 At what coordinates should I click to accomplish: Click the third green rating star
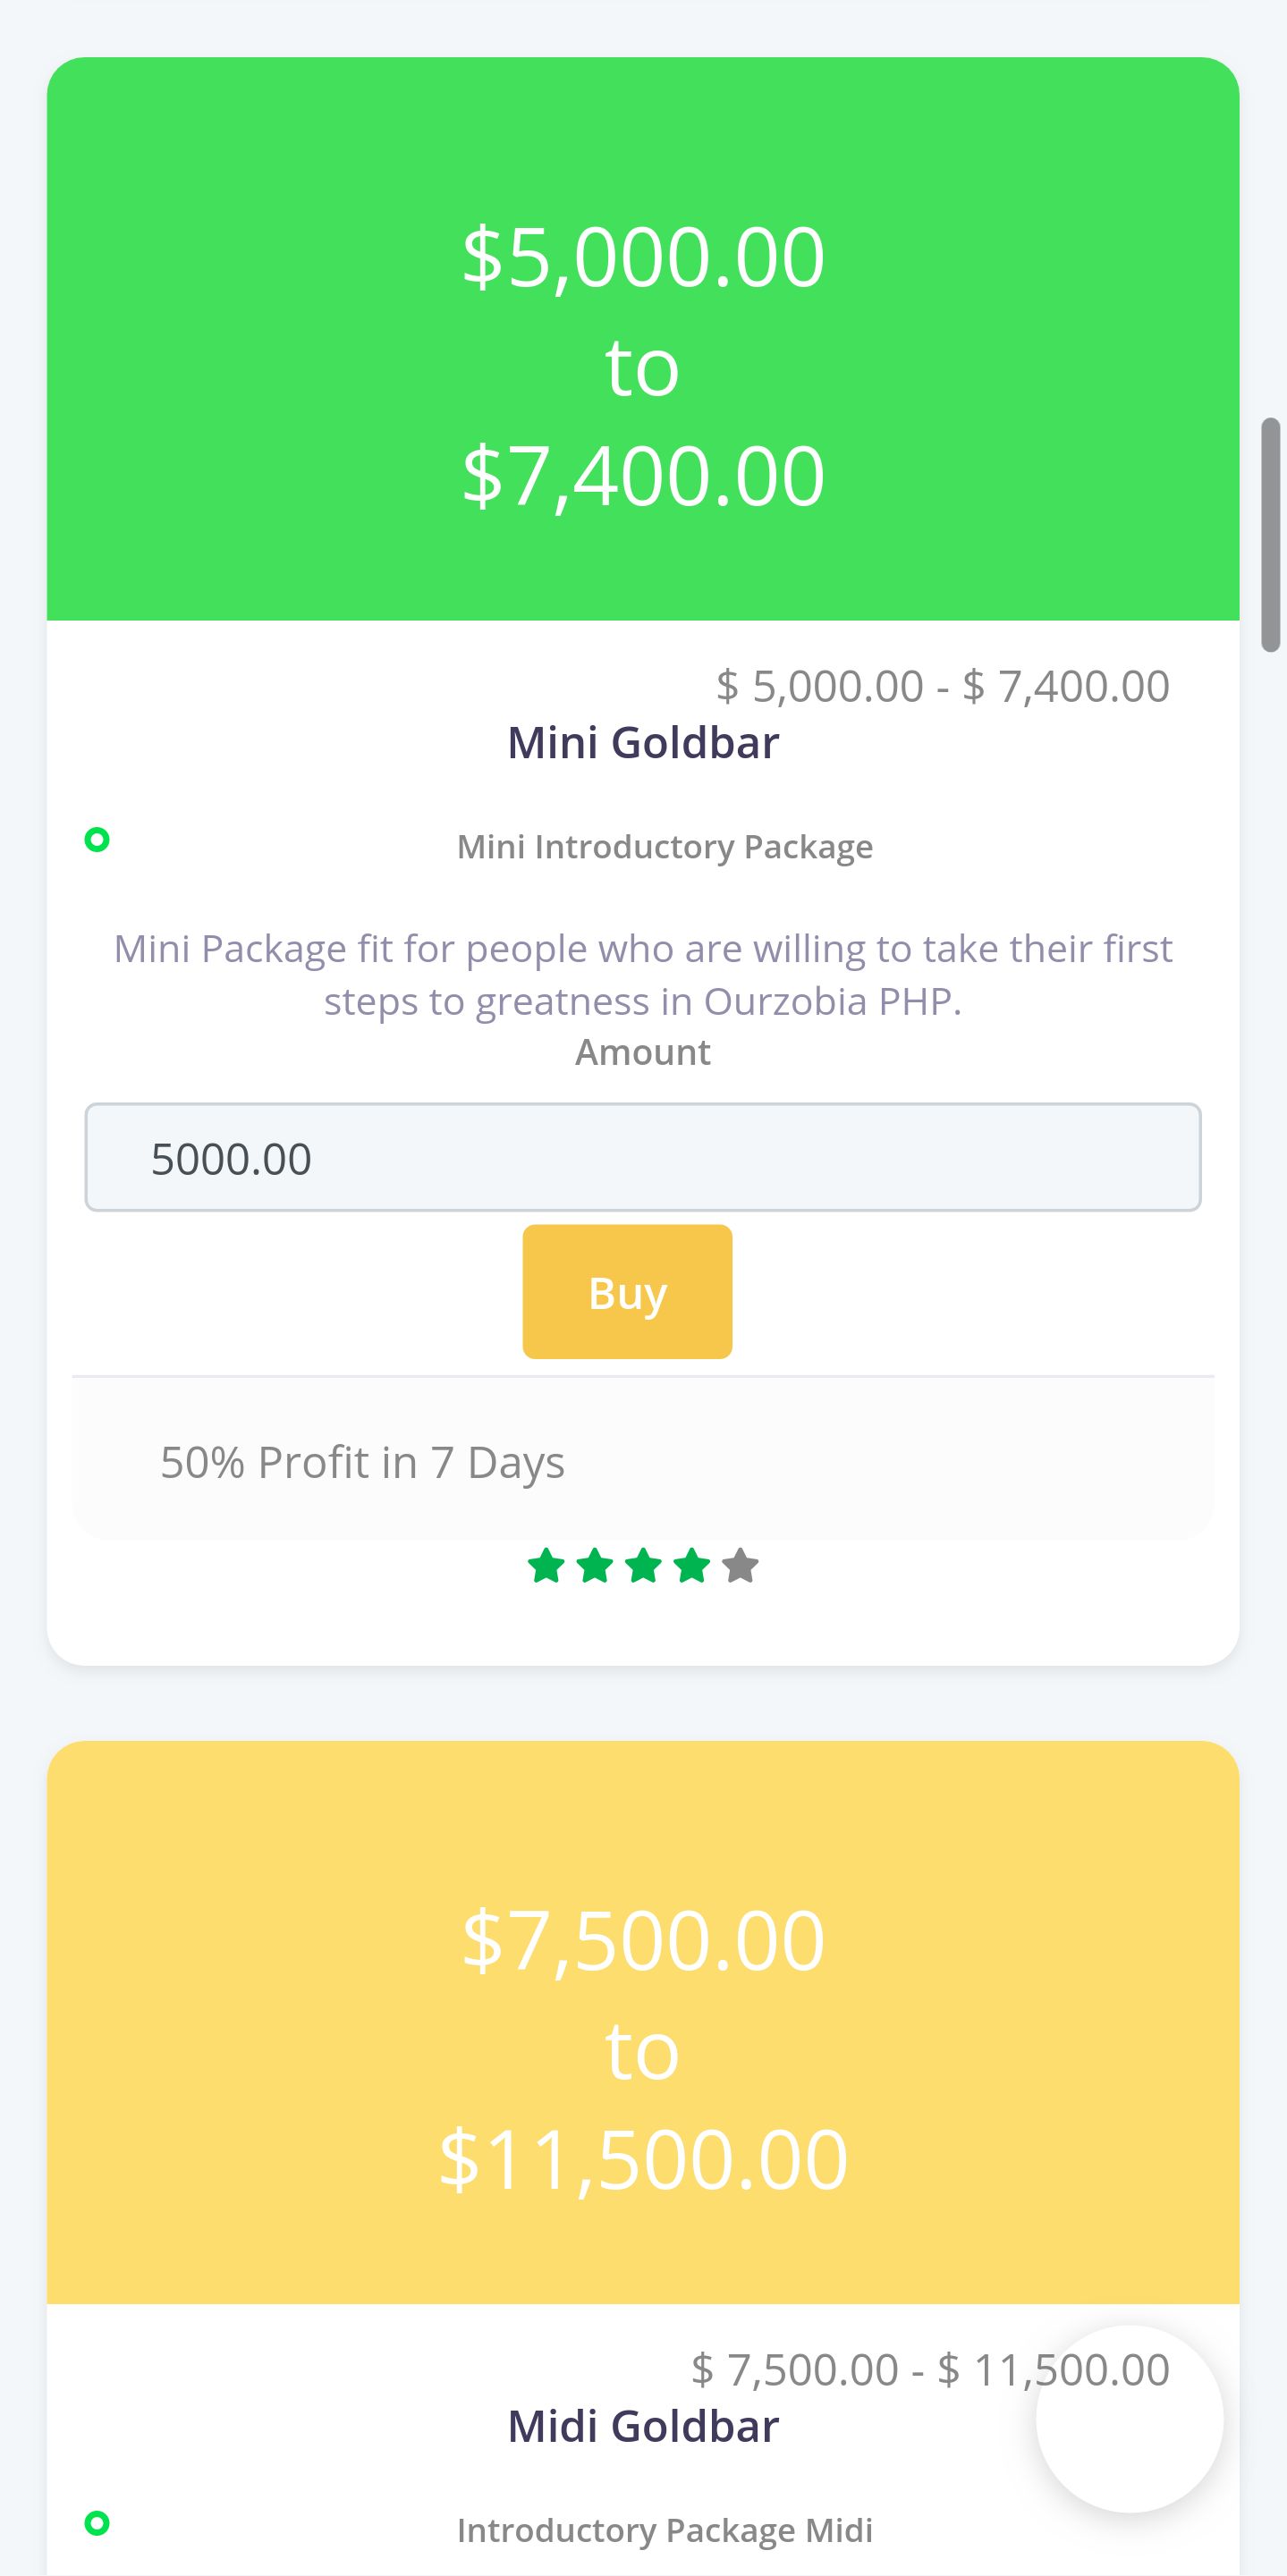643,1566
